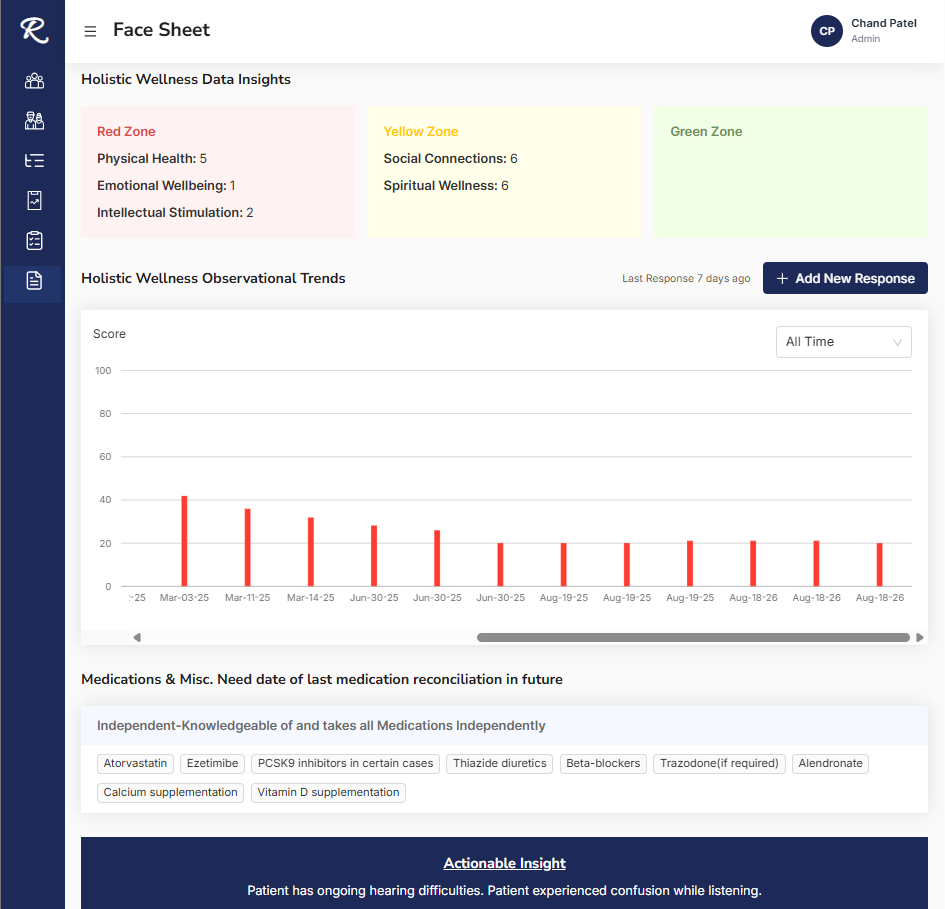Select the Face Sheet document sidebar icon
The image size is (945, 909).
pos(34,281)
